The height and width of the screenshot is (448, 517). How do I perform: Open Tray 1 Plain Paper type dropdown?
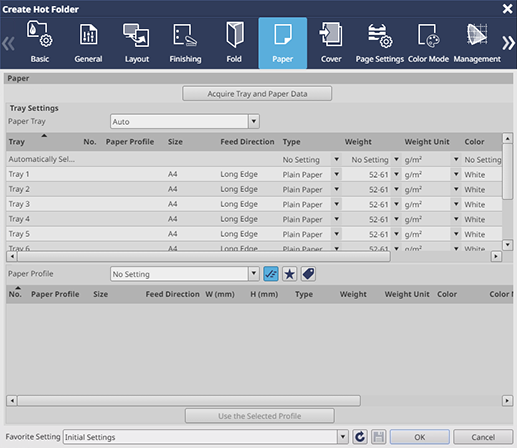click(336, 174)
